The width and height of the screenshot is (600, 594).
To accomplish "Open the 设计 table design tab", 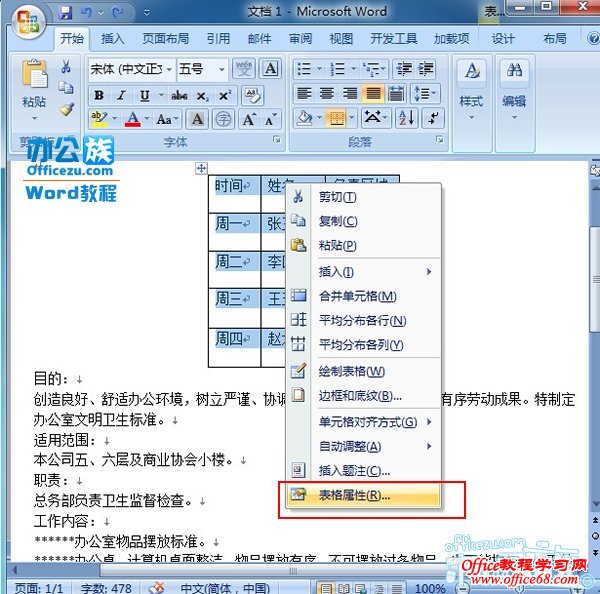I will pos(503,39).
